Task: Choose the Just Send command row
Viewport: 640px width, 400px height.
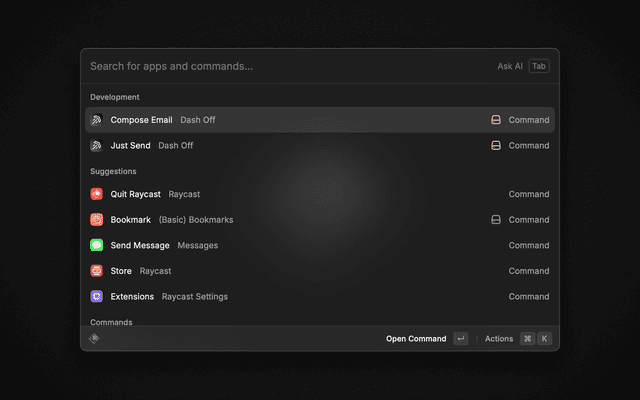Action: (x=131, y=146)
